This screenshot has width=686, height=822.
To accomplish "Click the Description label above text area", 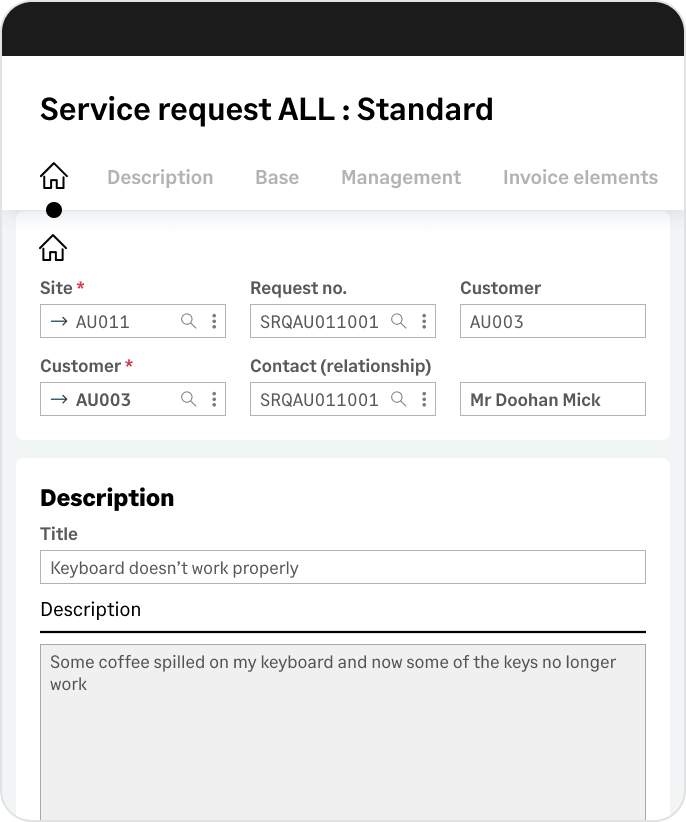I will tap(91, 609).
